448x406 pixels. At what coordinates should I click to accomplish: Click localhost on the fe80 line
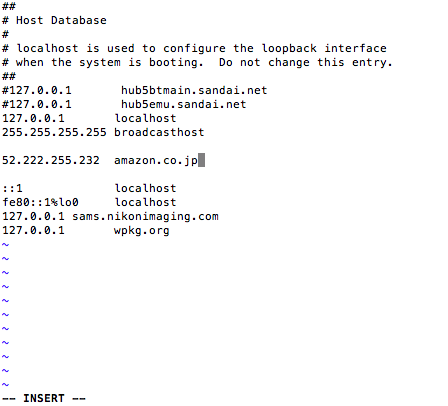[145, 202]
